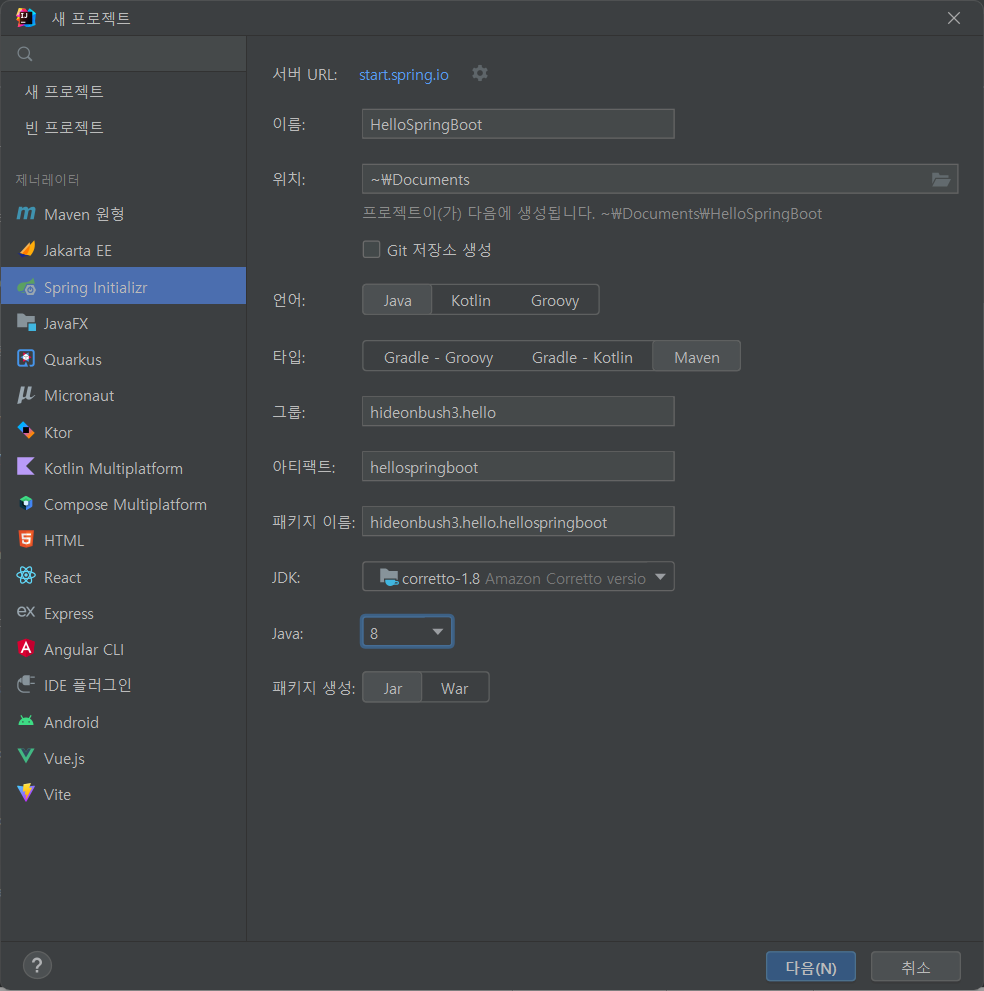Screen dimensions: 984x991
Task: Open the JDK corretto-1.8 dropdown
Action: 518,577
